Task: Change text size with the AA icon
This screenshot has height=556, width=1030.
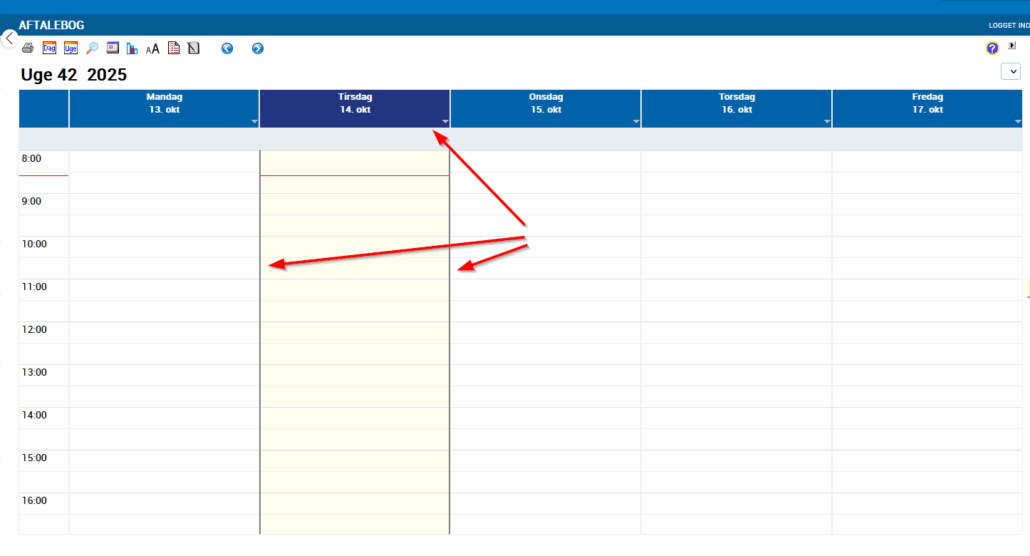Action: coord(153,48)
